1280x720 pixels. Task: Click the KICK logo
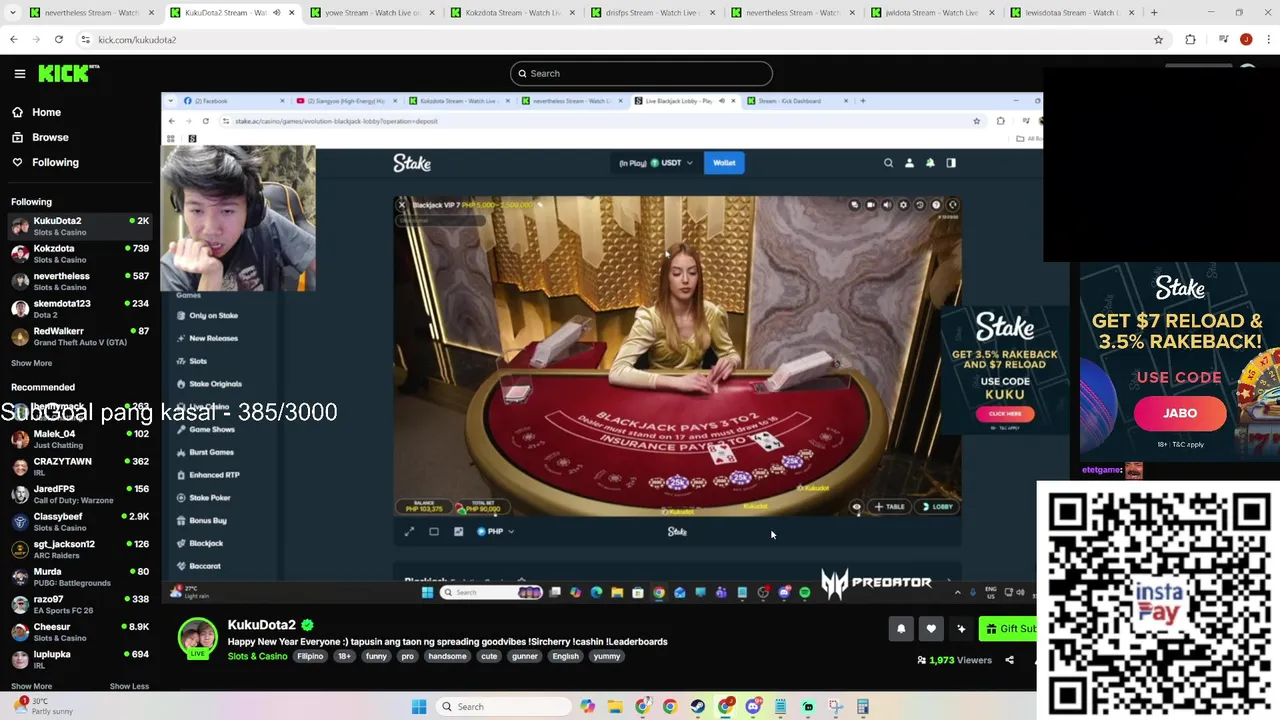[x=68, y=73]
